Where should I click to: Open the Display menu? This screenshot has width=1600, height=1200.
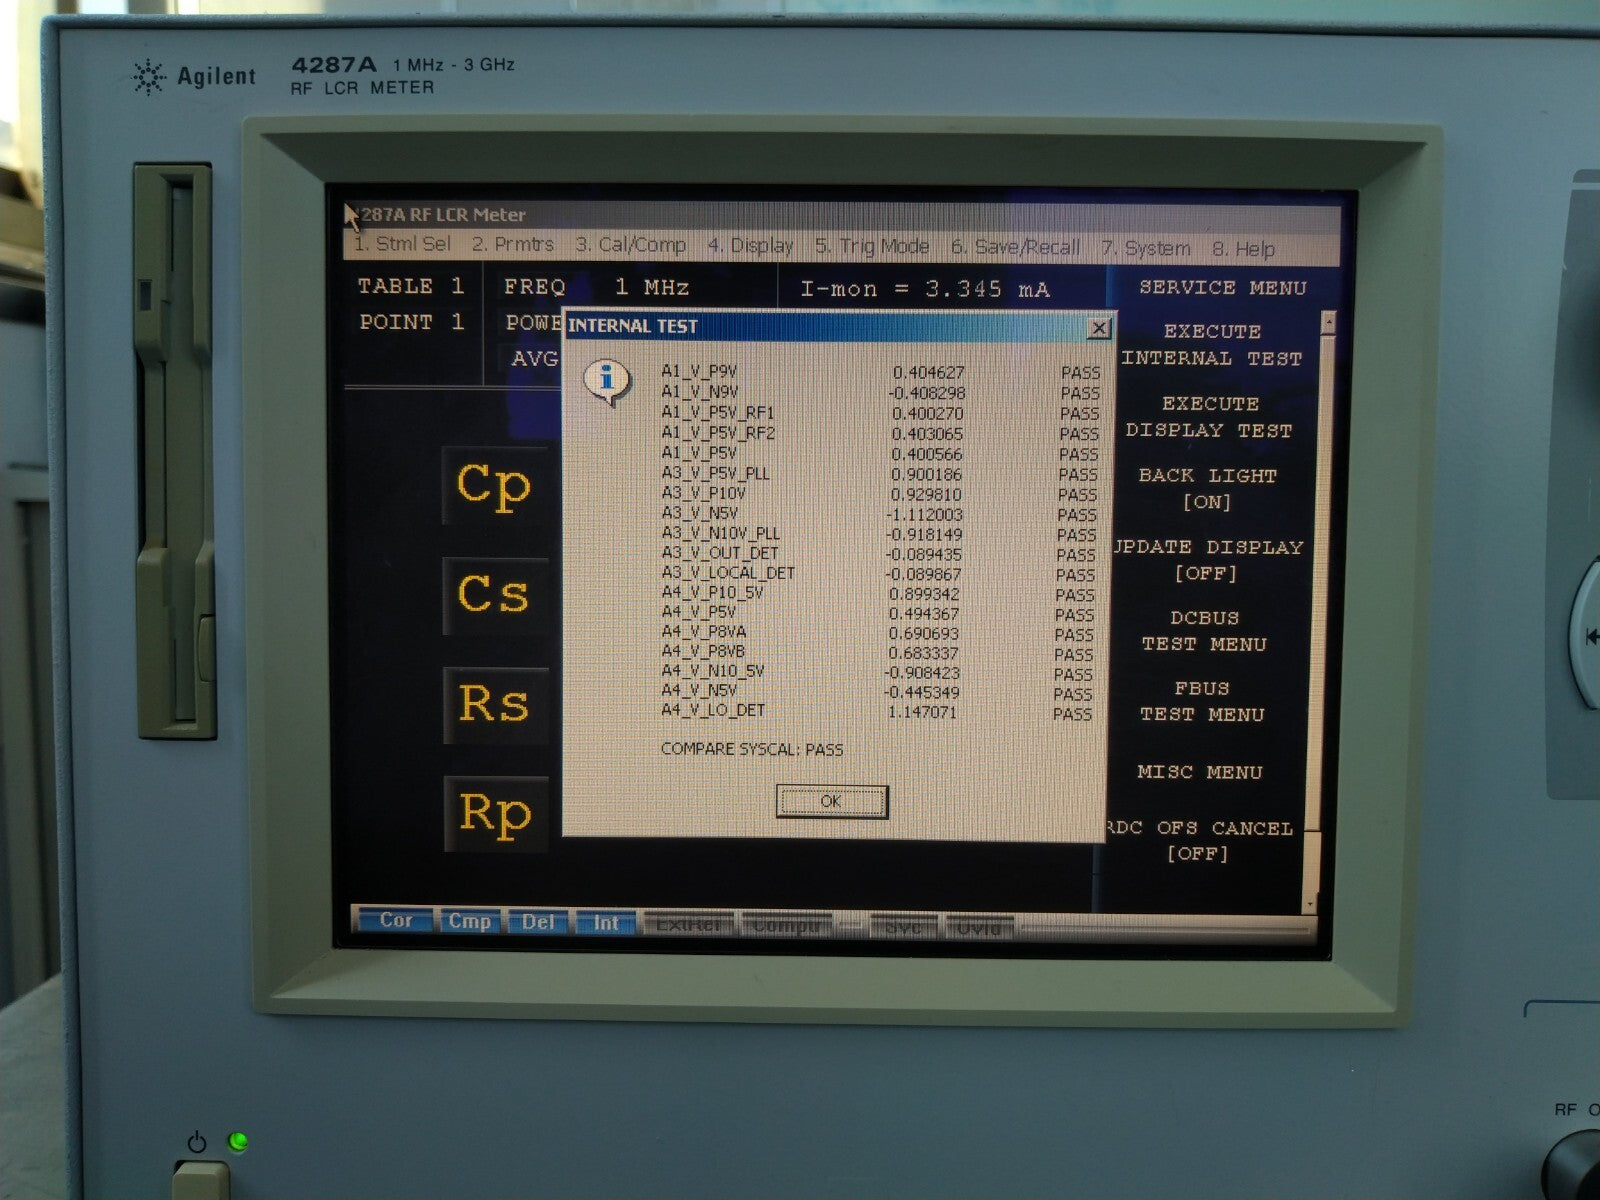[x=750, y=246]
